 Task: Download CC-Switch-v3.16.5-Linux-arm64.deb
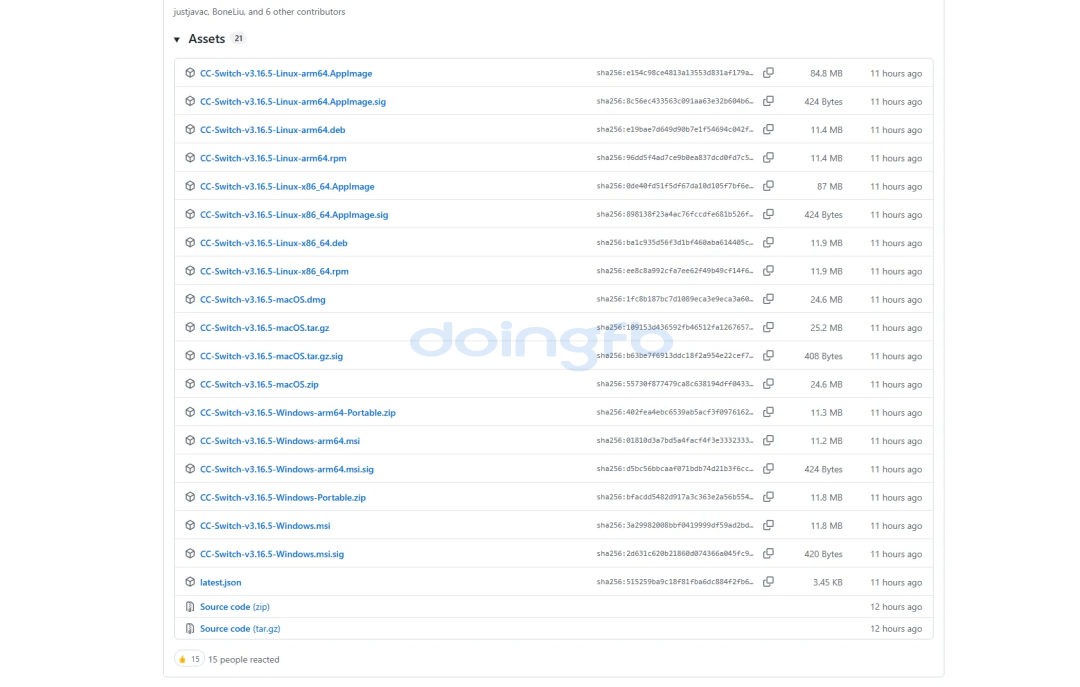tap(273, 130)
